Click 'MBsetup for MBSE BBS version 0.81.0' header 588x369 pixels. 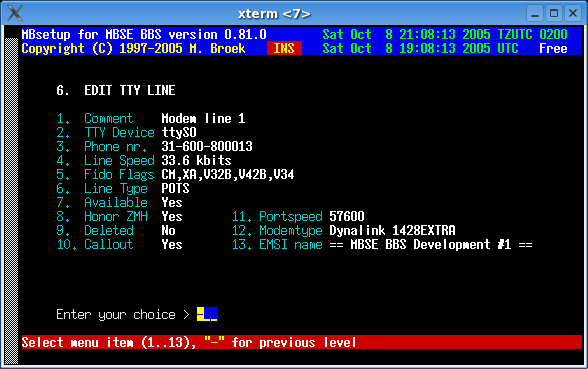point(144,34)
